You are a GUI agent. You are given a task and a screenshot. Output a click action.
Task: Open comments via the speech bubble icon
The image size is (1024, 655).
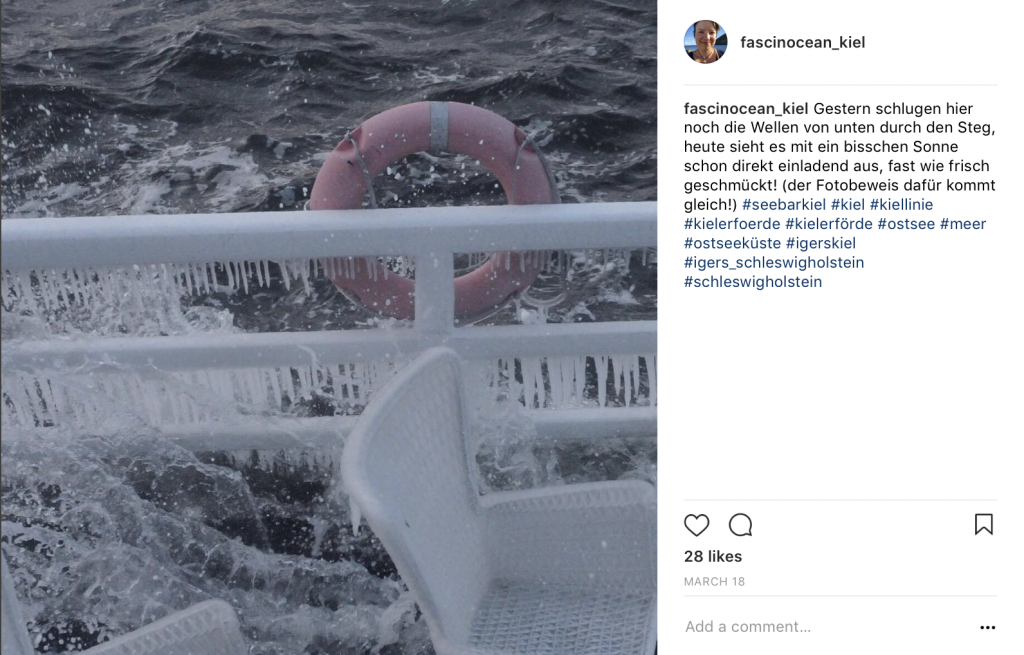[x=741, y=524]
